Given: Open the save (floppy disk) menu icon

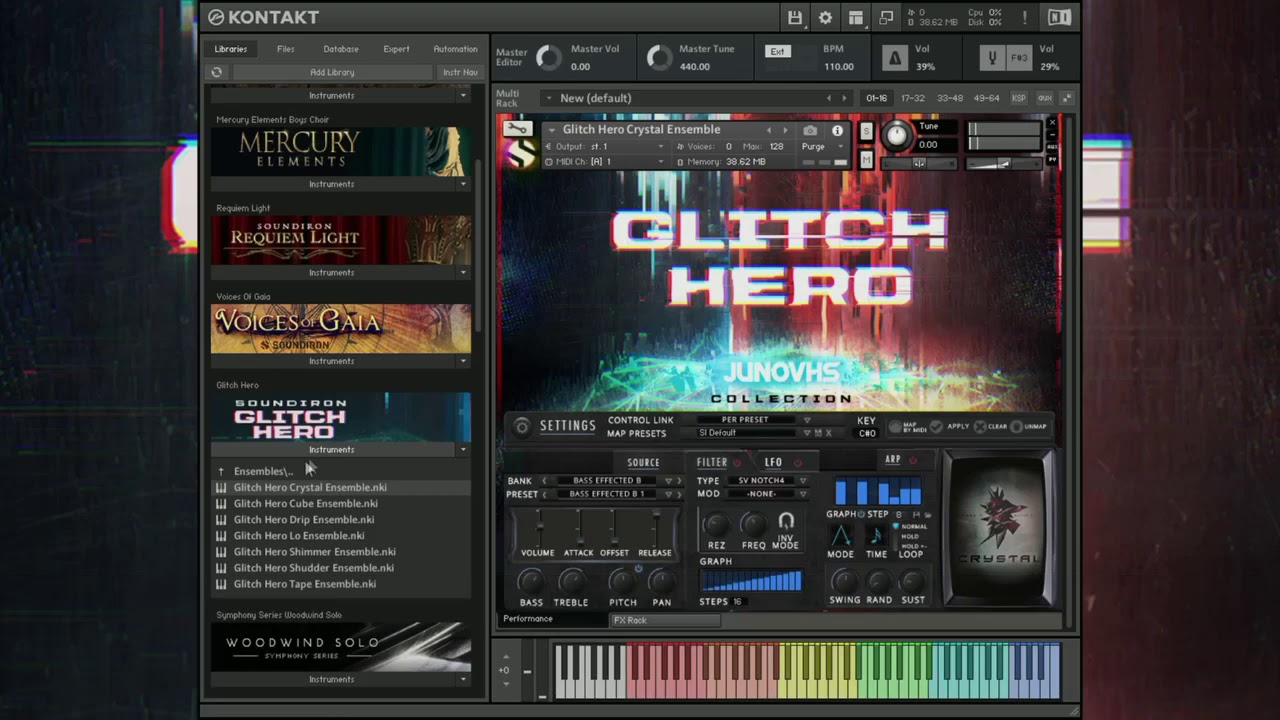Looking at the screenshot, I should point(794,17).
